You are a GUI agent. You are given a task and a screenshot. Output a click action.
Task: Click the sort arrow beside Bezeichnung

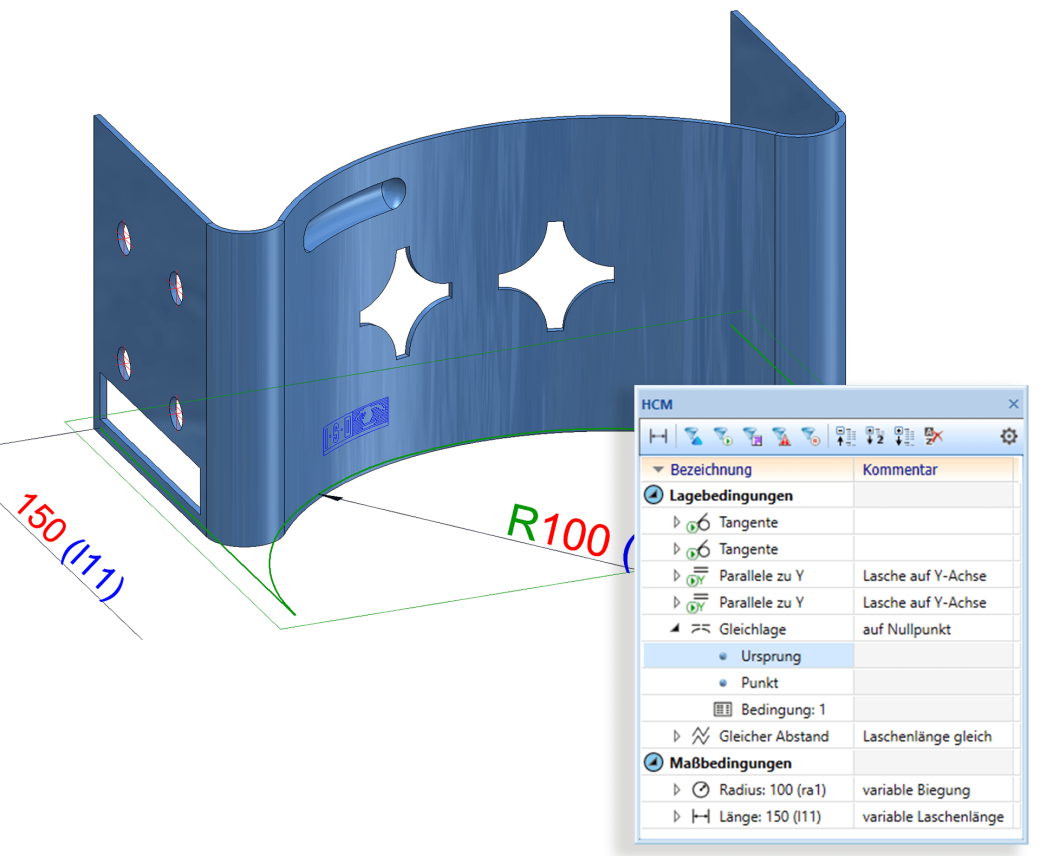pos(658,469)
